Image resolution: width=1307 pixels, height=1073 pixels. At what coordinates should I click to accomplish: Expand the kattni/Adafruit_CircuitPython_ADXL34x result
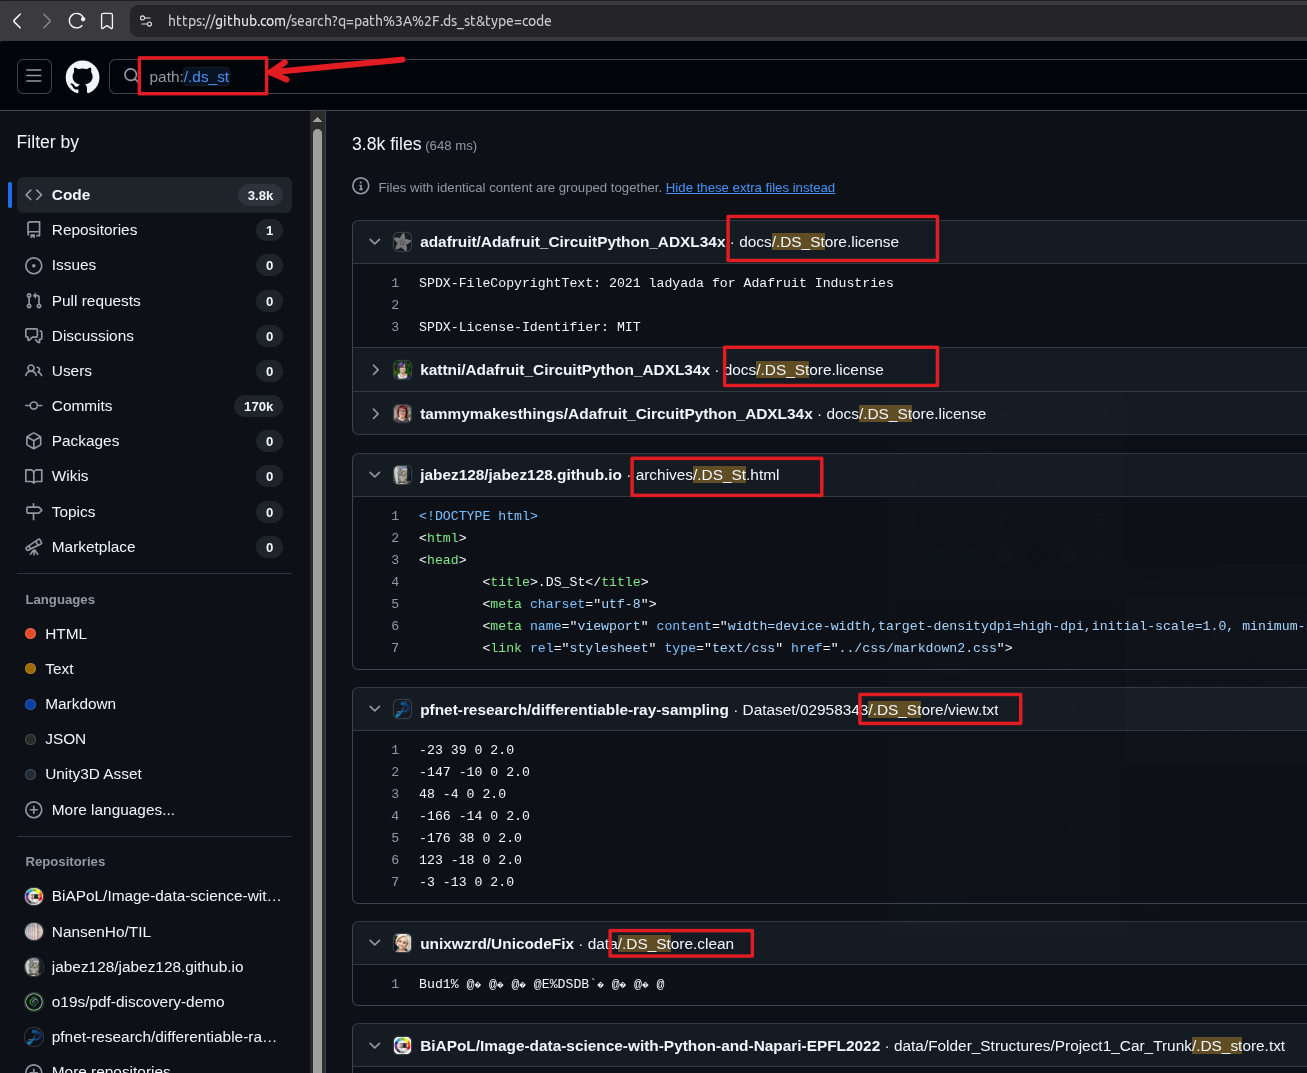(374, 369)
